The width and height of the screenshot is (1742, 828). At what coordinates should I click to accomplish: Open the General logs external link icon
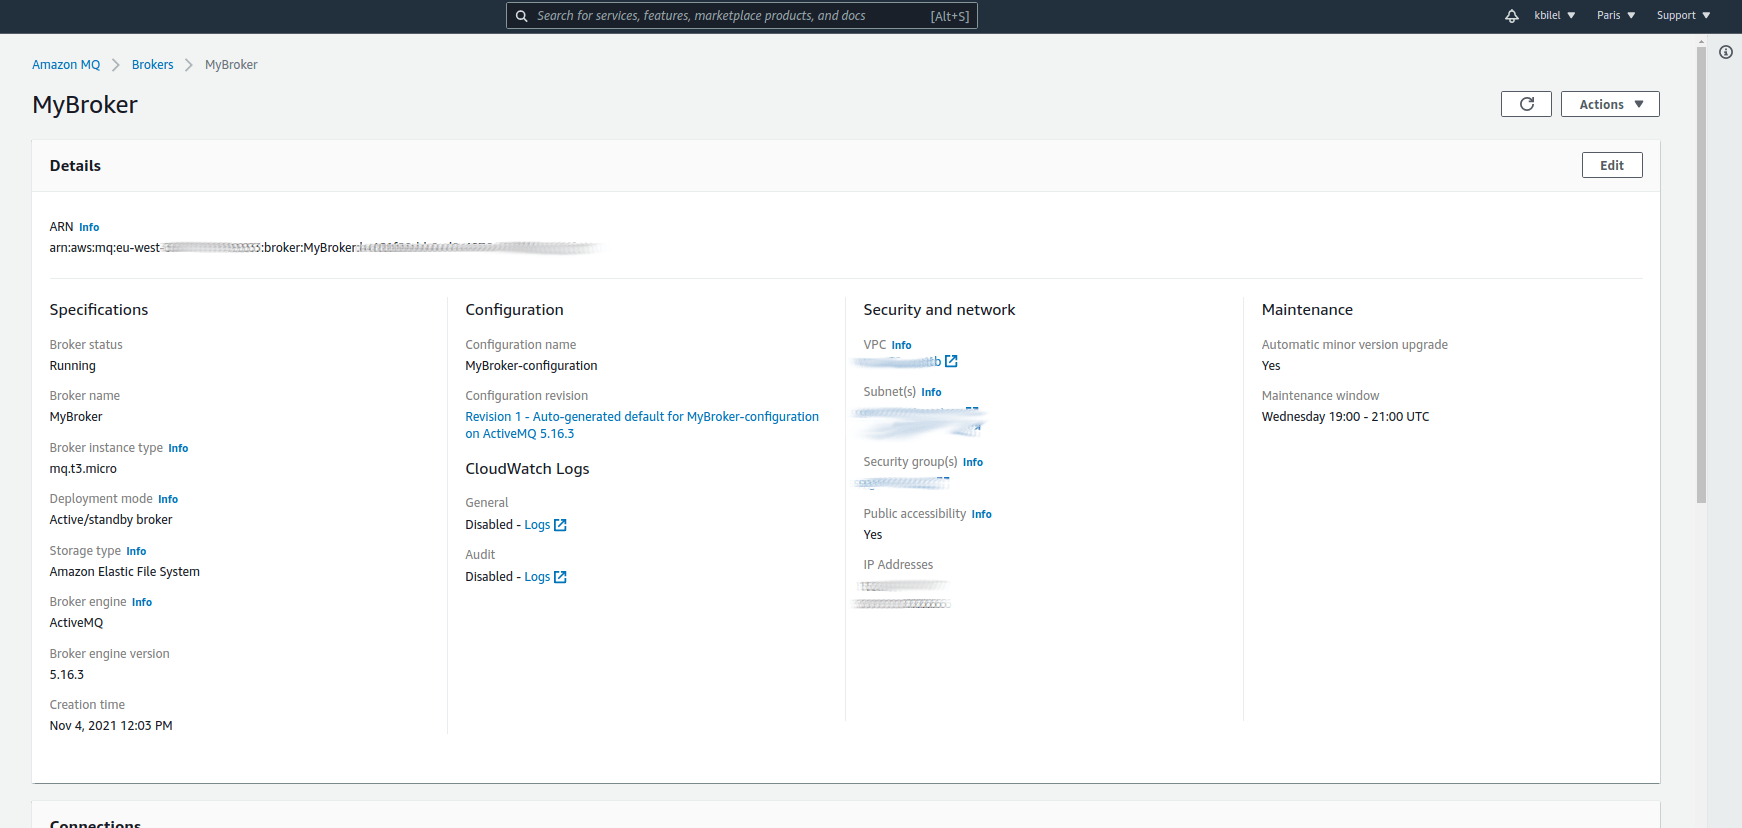pyautogui.click(x=560, y=525)
